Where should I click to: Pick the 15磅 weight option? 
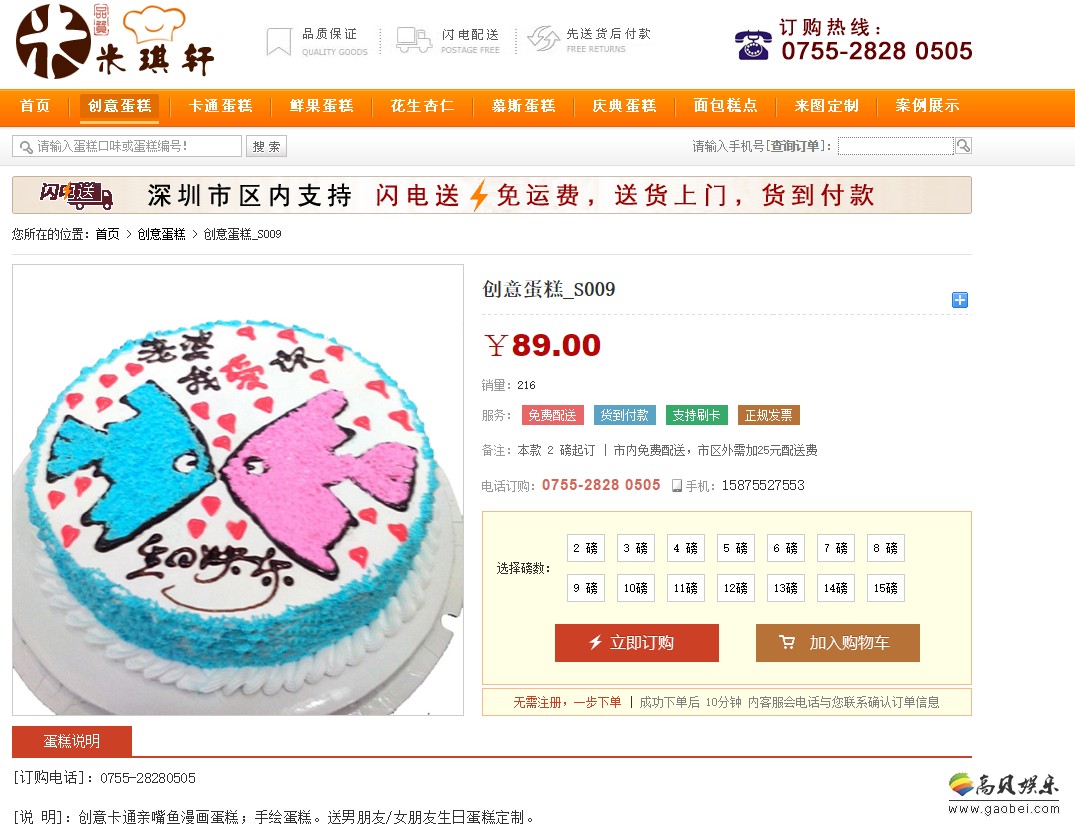886,588
